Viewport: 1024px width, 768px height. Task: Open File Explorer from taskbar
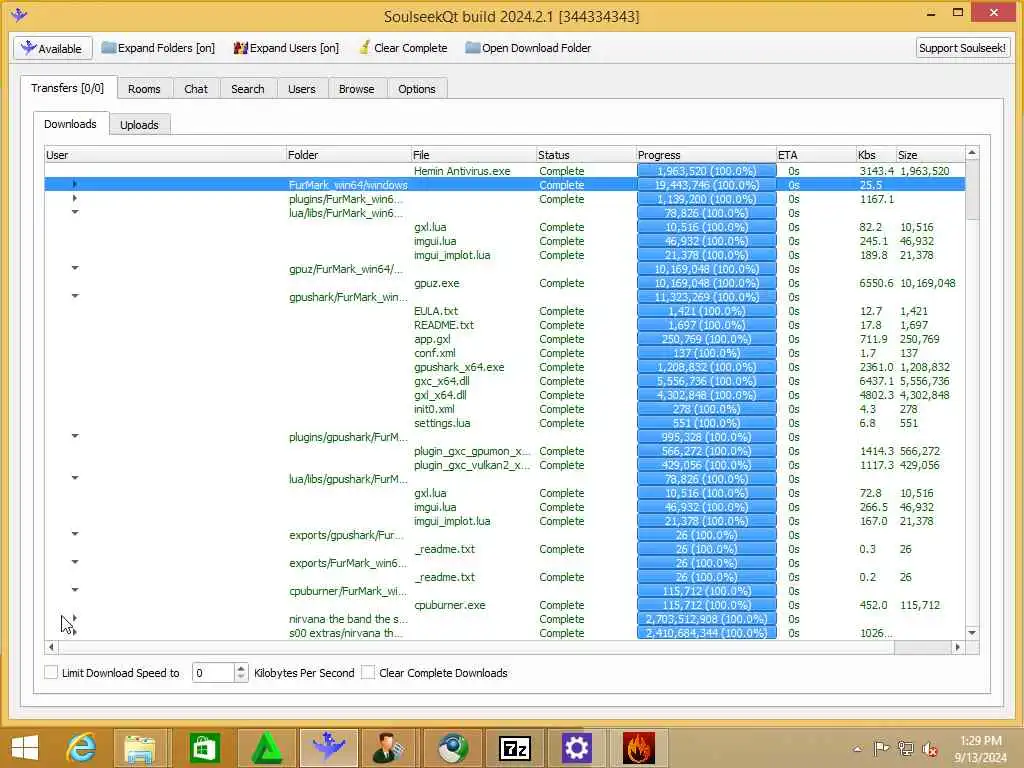[x=140, y=748]
